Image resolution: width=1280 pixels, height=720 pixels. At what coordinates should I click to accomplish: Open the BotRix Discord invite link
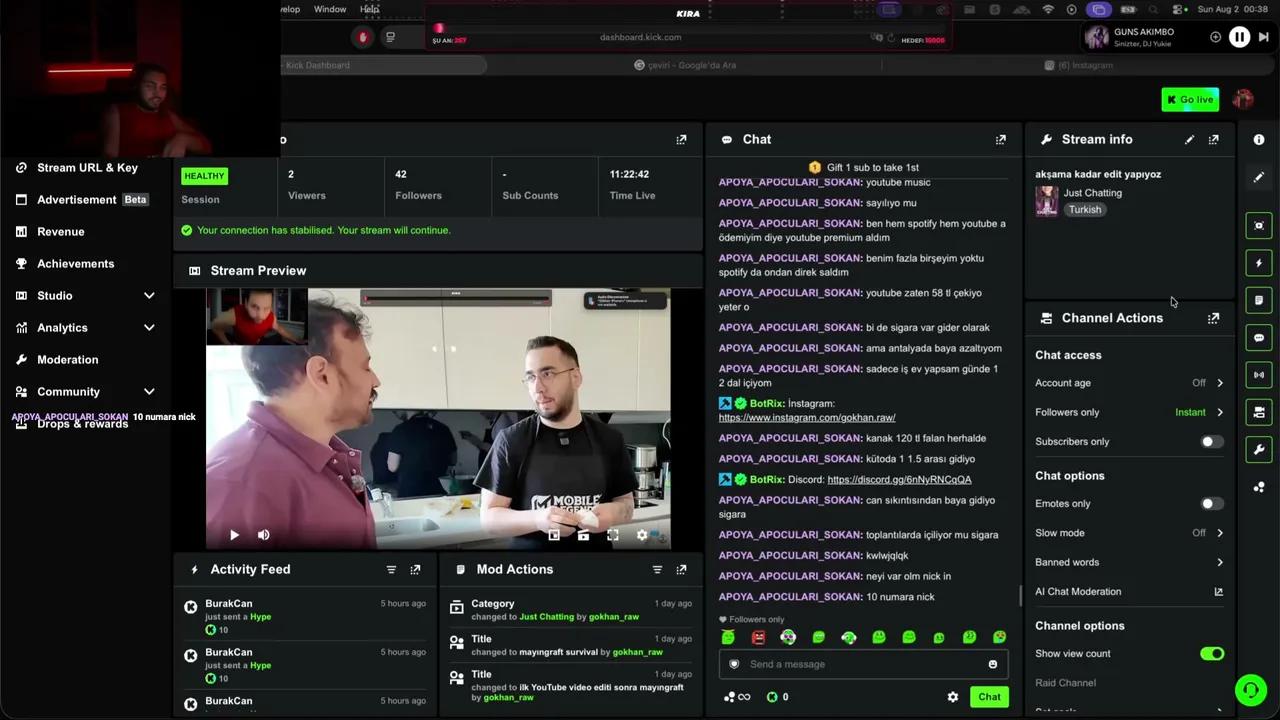click(899, 480)
